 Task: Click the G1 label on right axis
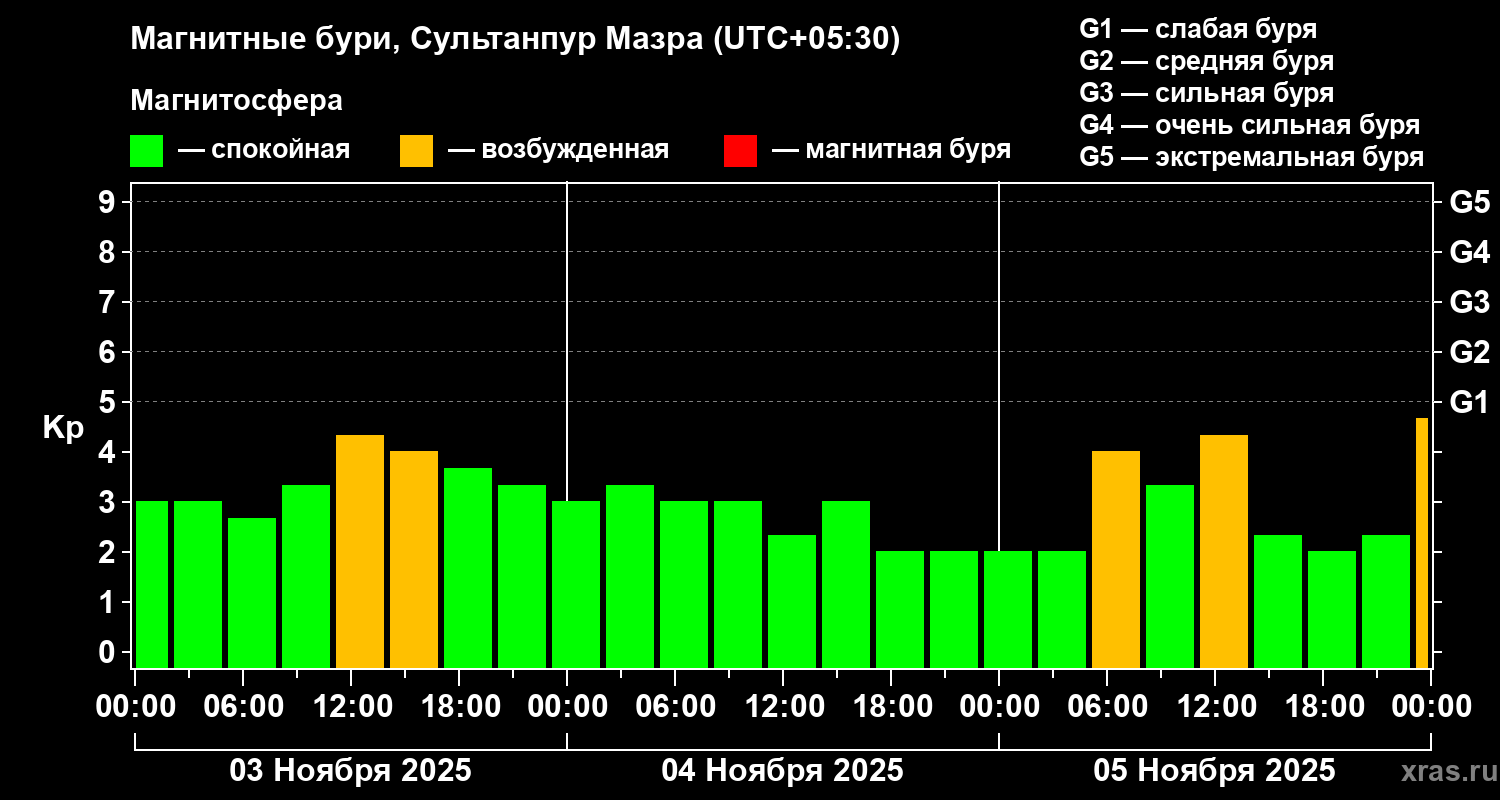1469,402
